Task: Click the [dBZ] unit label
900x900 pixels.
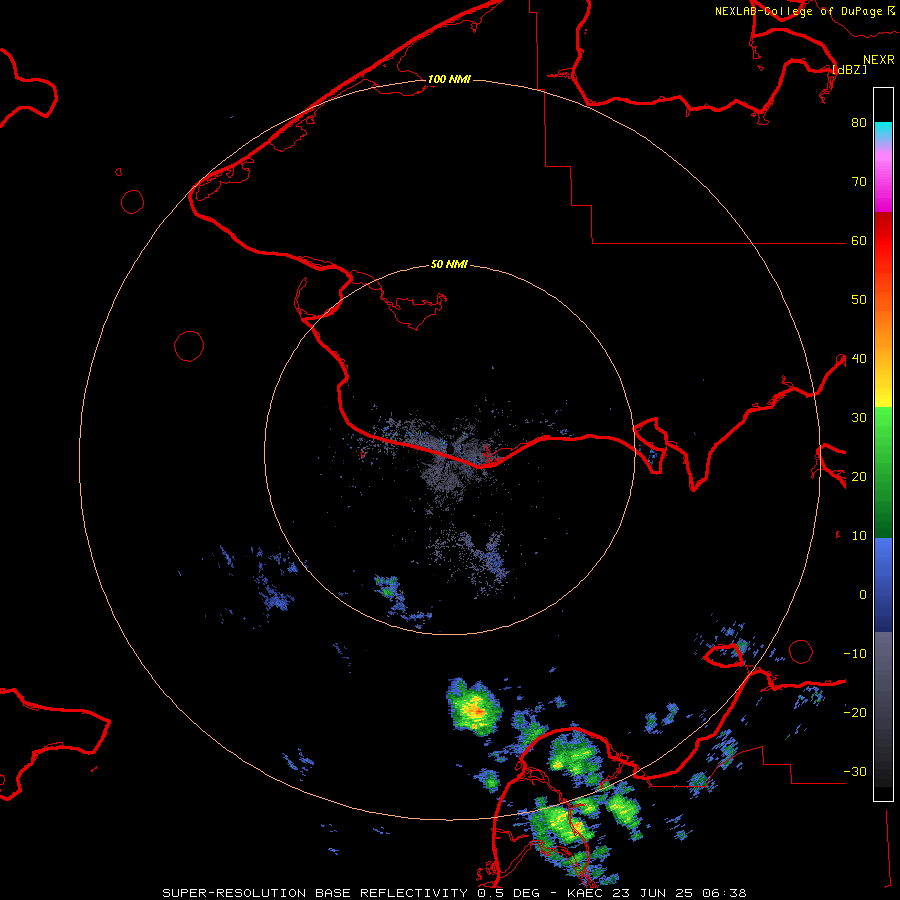Action: point(849,69)
